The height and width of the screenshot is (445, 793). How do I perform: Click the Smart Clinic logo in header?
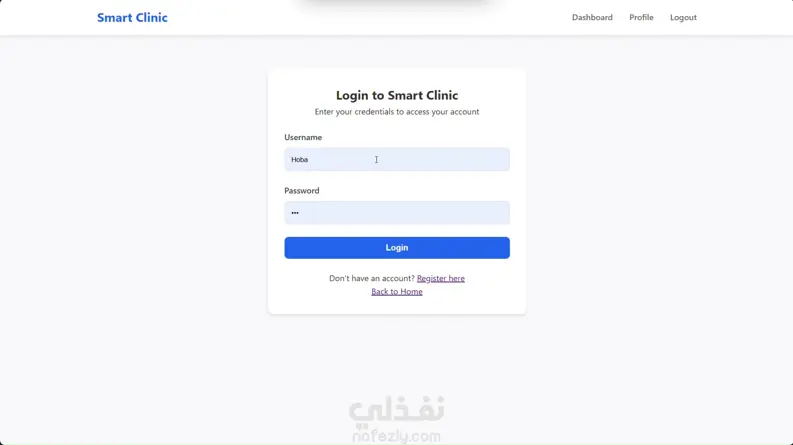point(132,18)
